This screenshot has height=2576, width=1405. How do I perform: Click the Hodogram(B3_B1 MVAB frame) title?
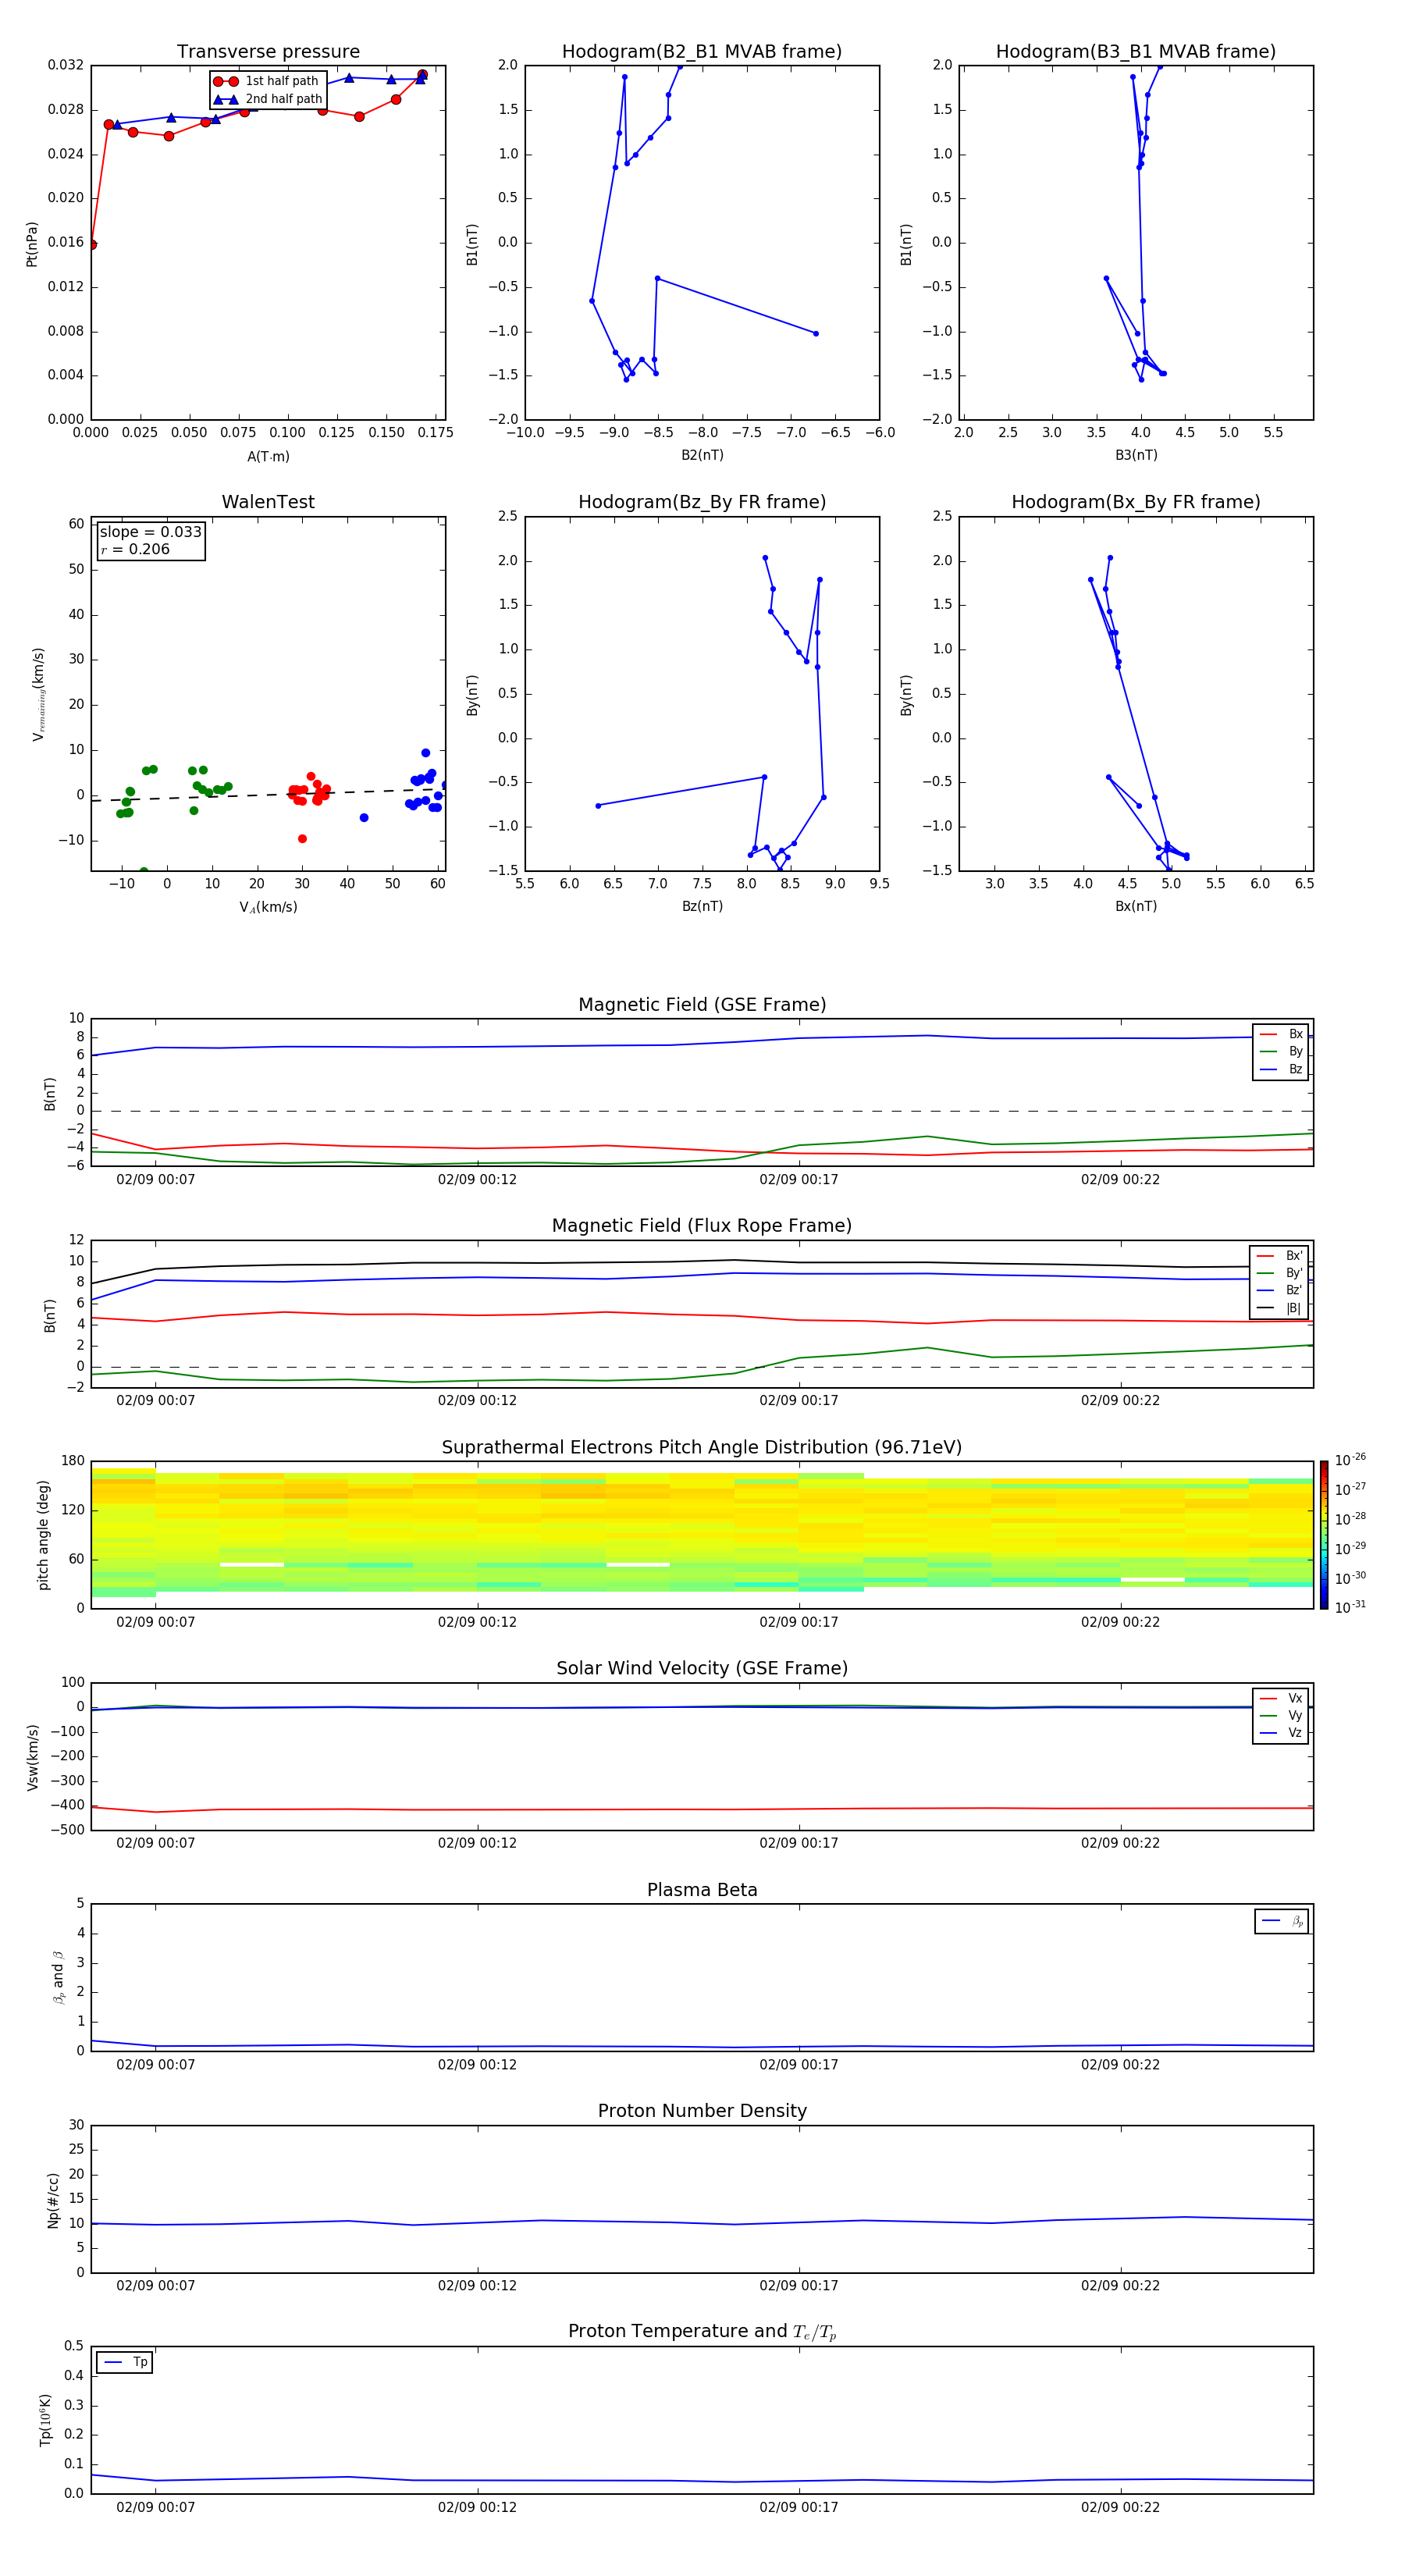pyautogui.click(x=1136, y=52)
